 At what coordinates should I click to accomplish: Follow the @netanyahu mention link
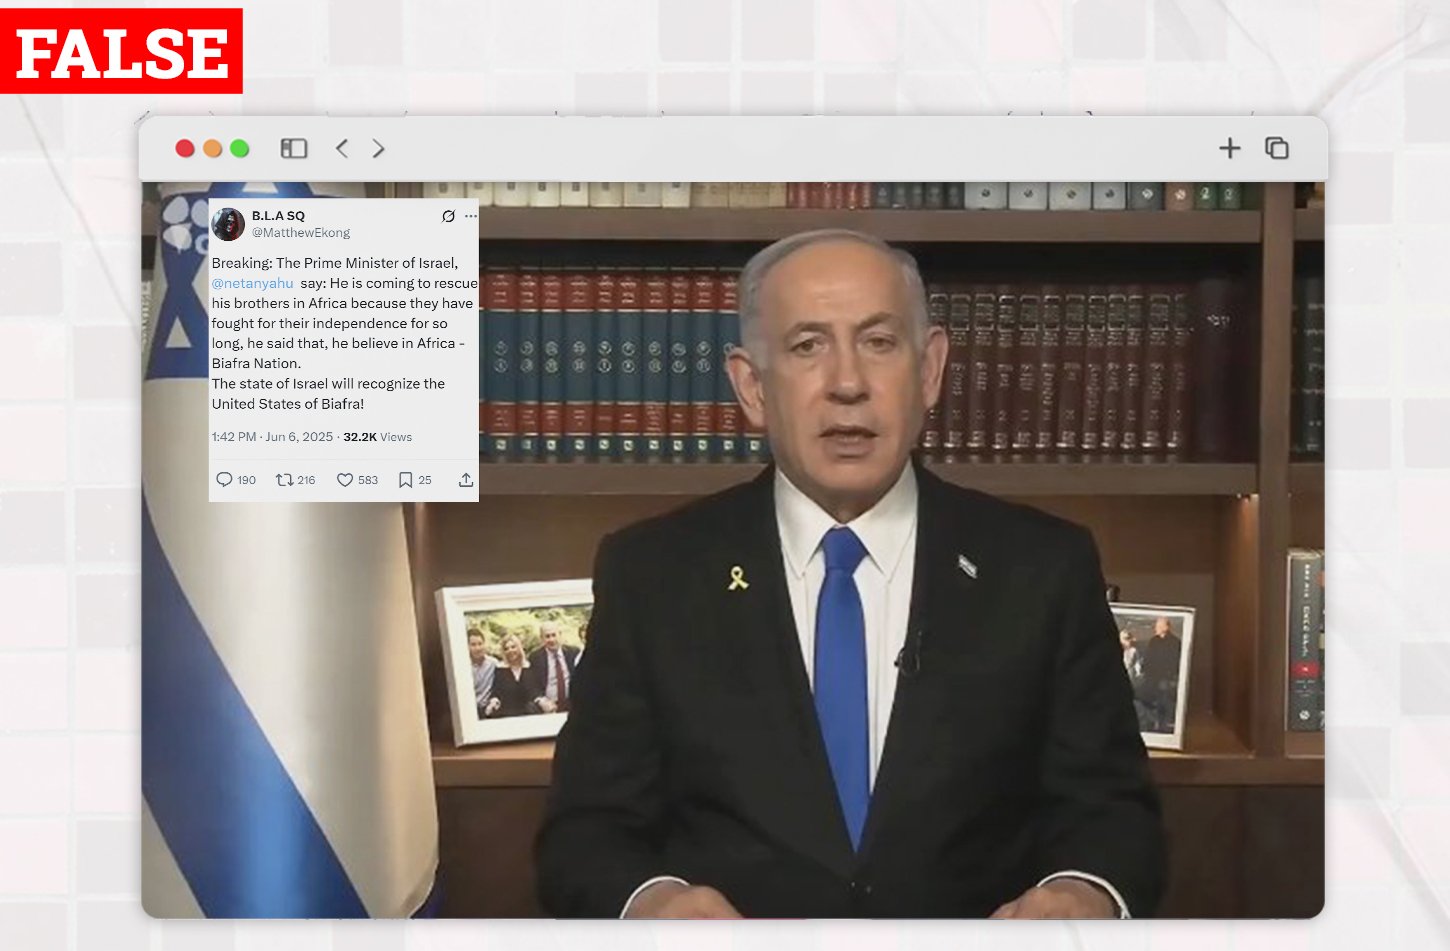pyautogui.click(x=252, y=284)
